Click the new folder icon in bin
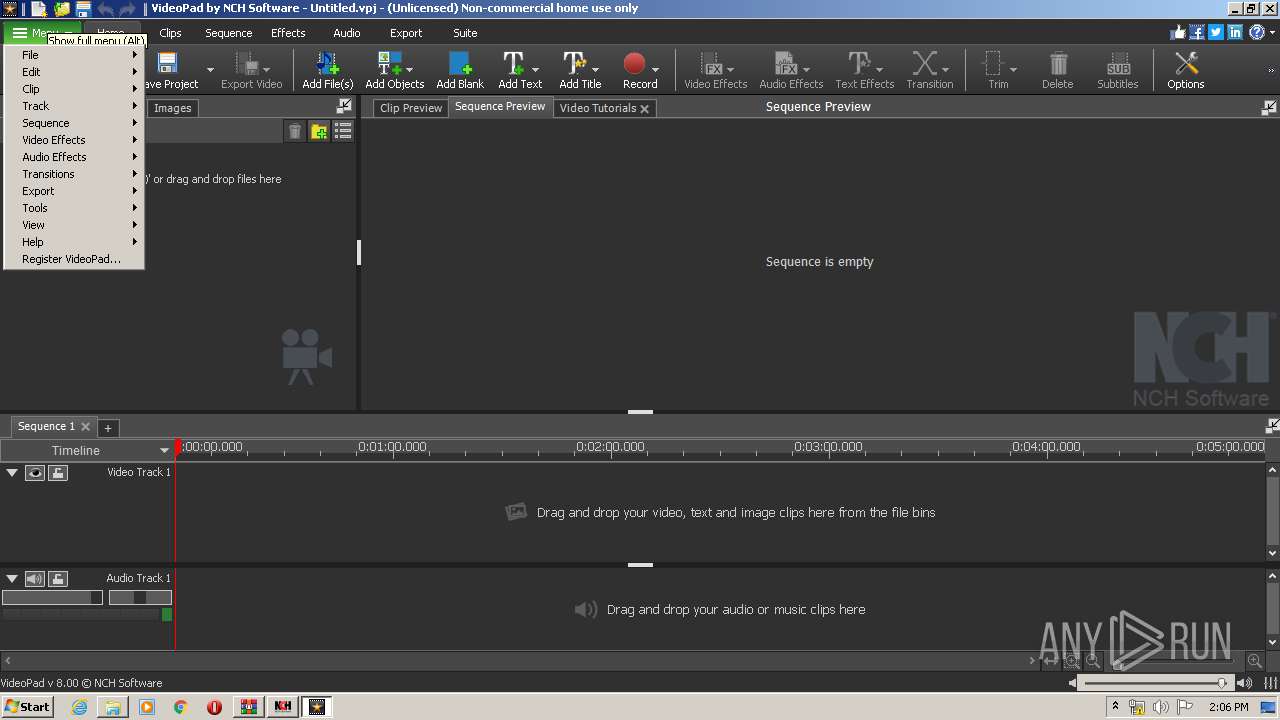1280x720 pixels. click(319, 131)
